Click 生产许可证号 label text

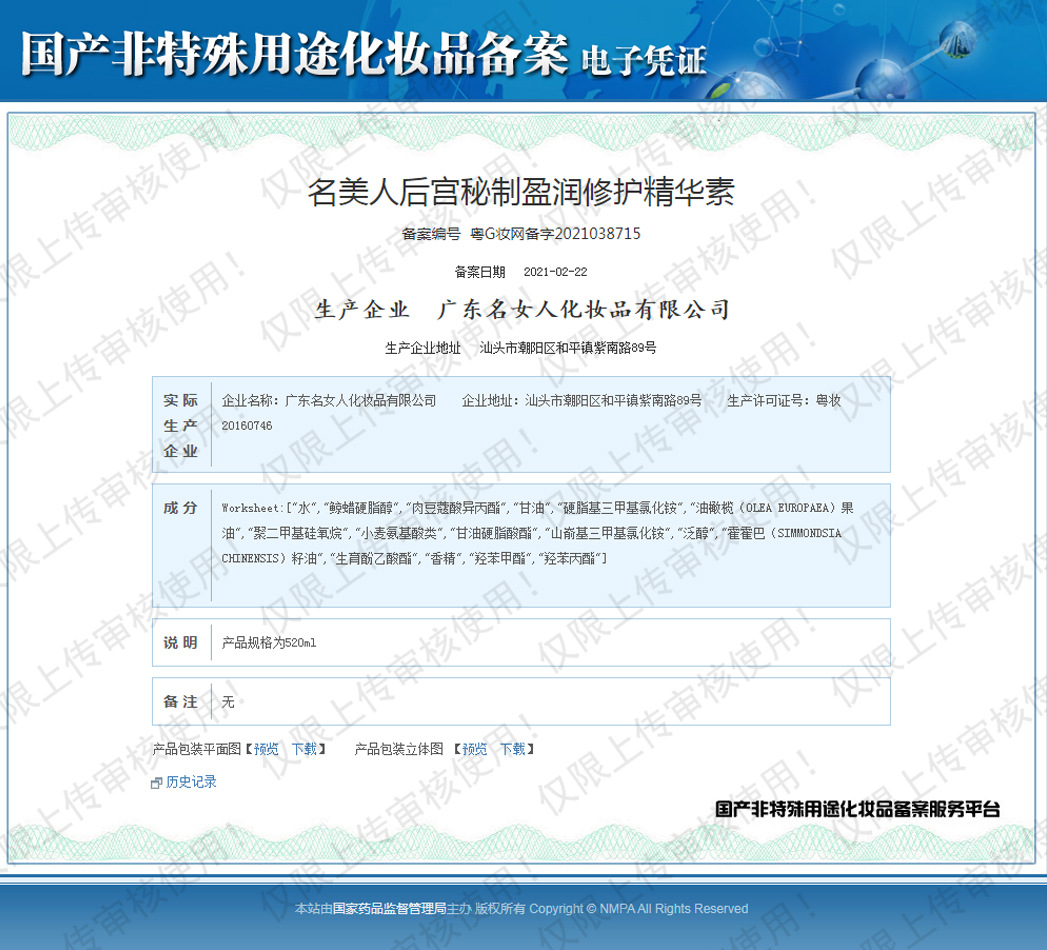pyautogui.click(x=768, y=401)
